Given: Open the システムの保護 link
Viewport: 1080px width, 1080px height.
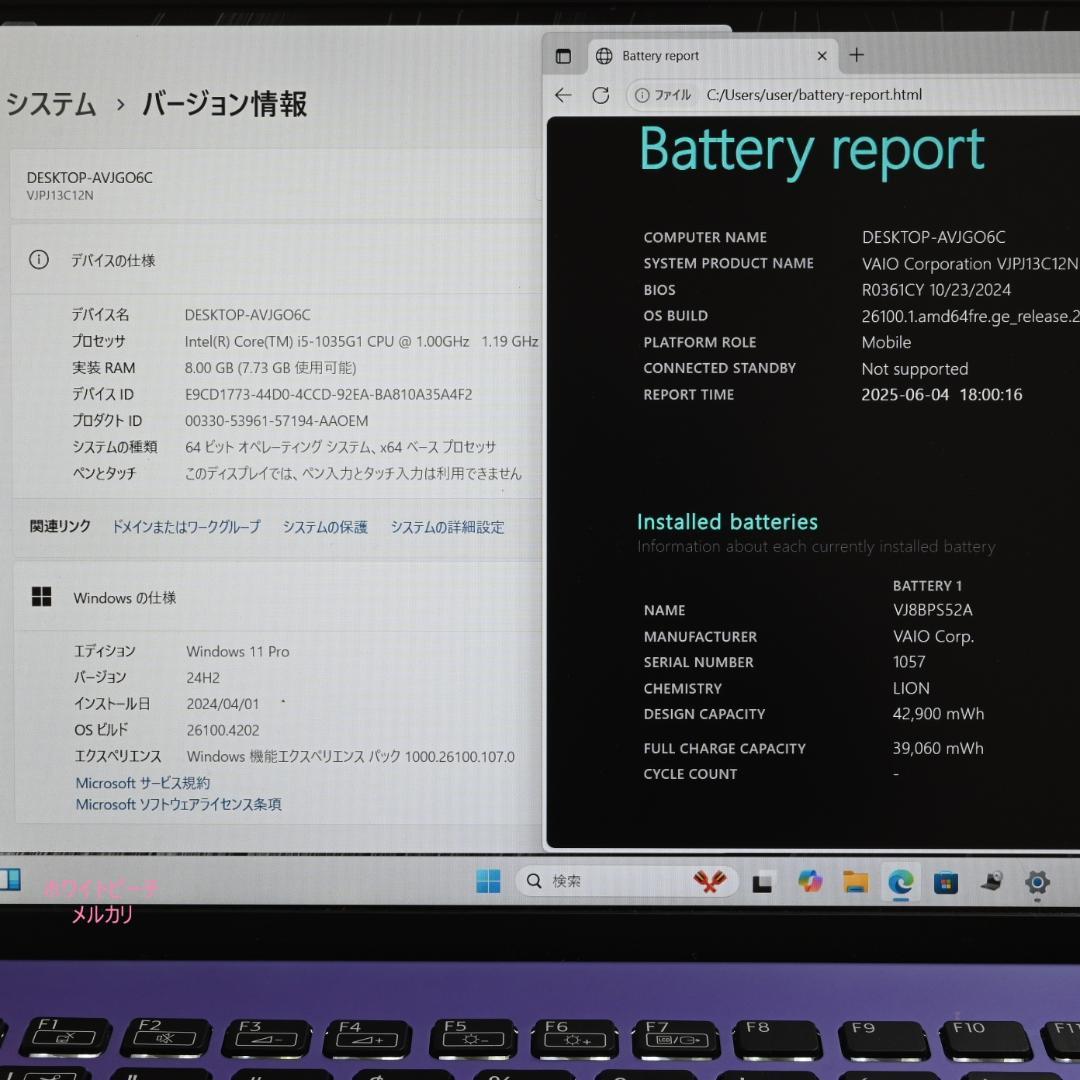Looking at the screenshot, I should coord(324,526).
